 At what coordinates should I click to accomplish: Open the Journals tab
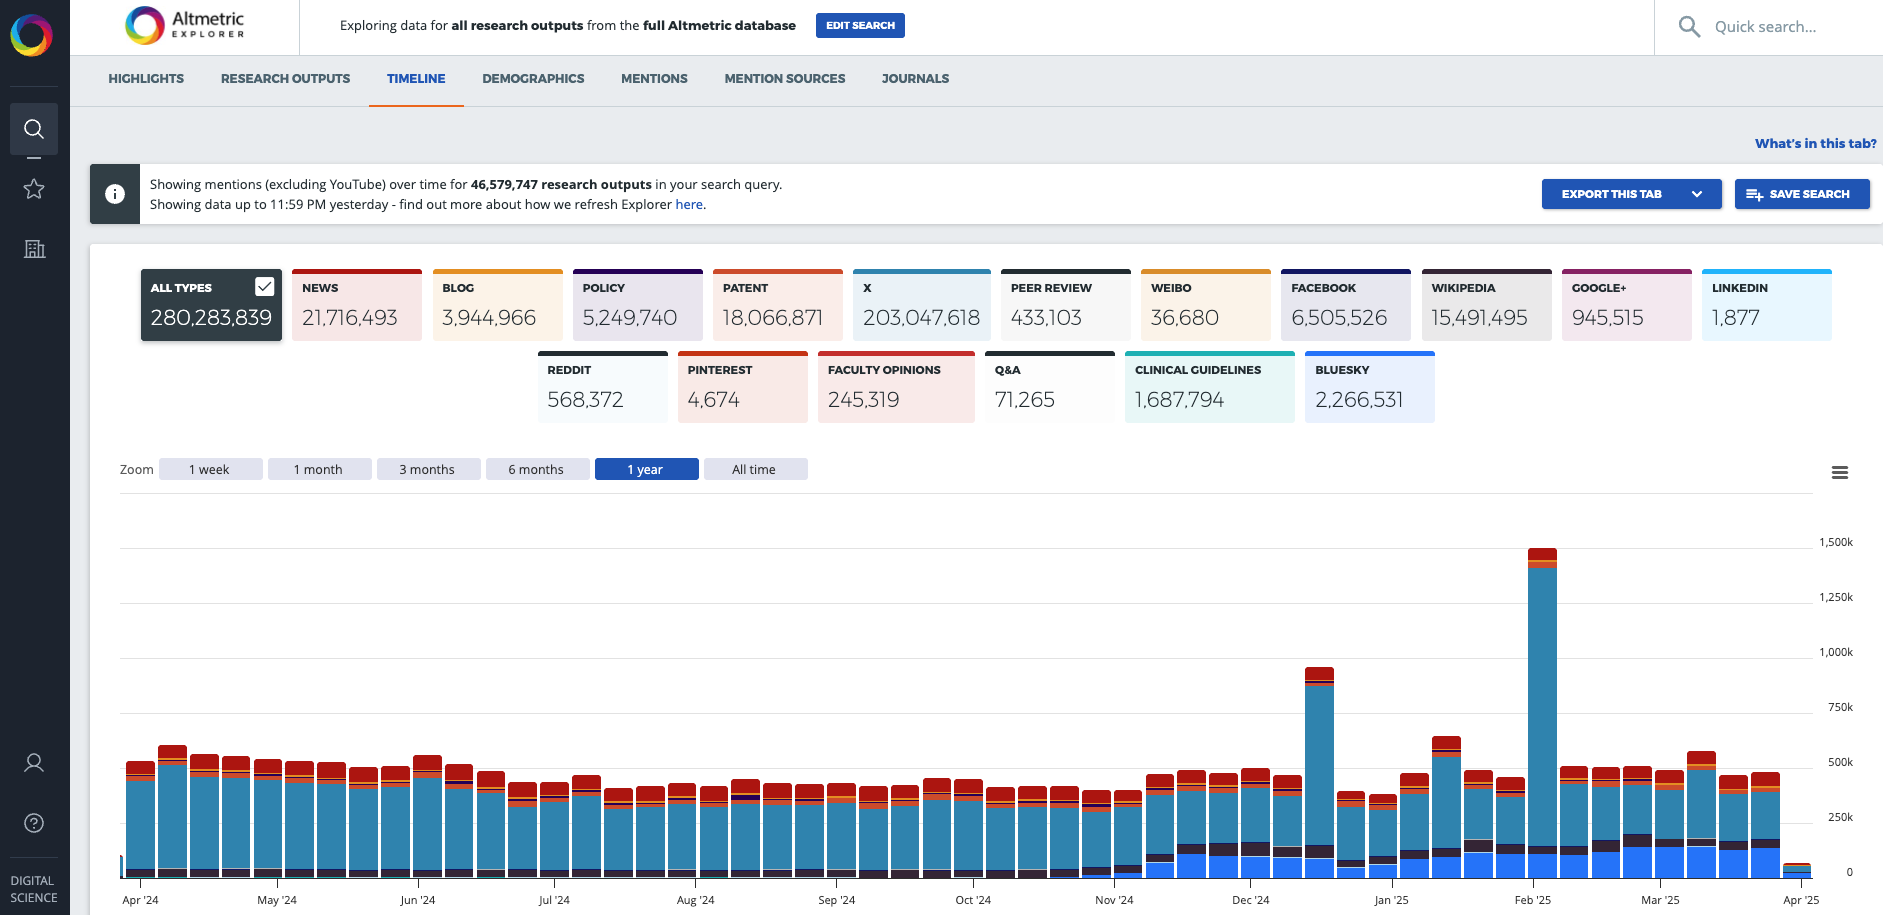pos(914,78)
